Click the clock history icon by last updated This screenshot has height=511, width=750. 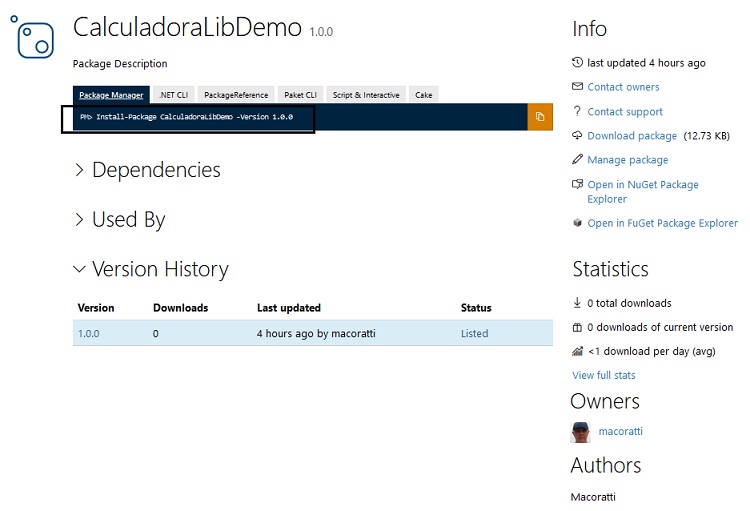pos(577,62)
